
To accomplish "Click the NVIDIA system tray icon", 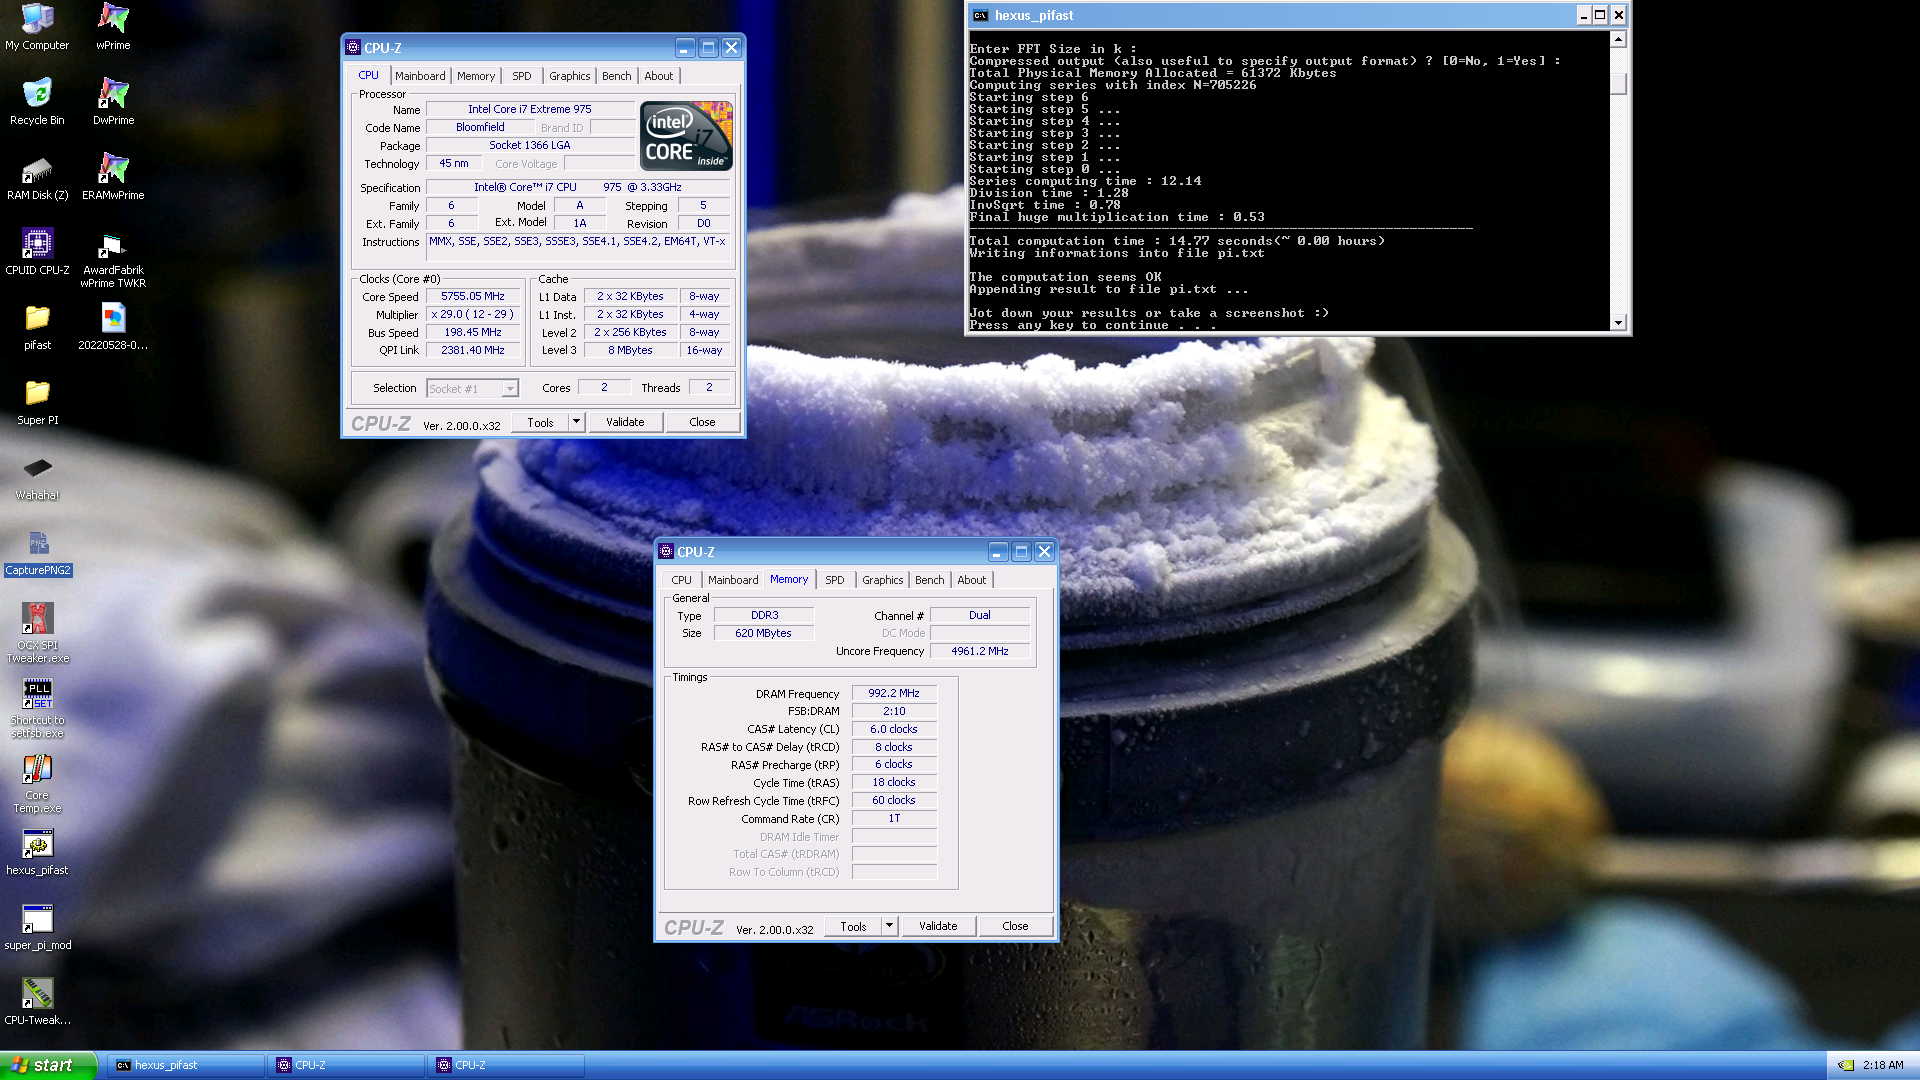I will coord(1846,1065).
